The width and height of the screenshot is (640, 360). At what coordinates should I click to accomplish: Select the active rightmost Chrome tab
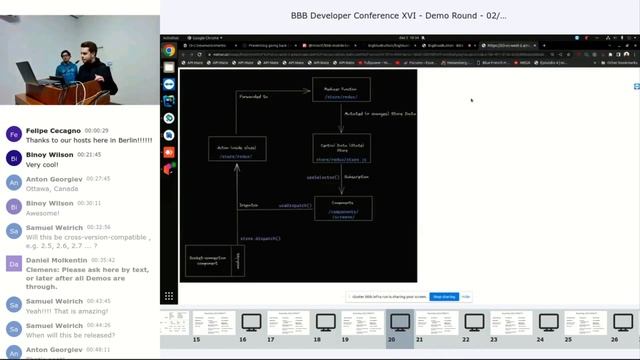click(509, 45)
